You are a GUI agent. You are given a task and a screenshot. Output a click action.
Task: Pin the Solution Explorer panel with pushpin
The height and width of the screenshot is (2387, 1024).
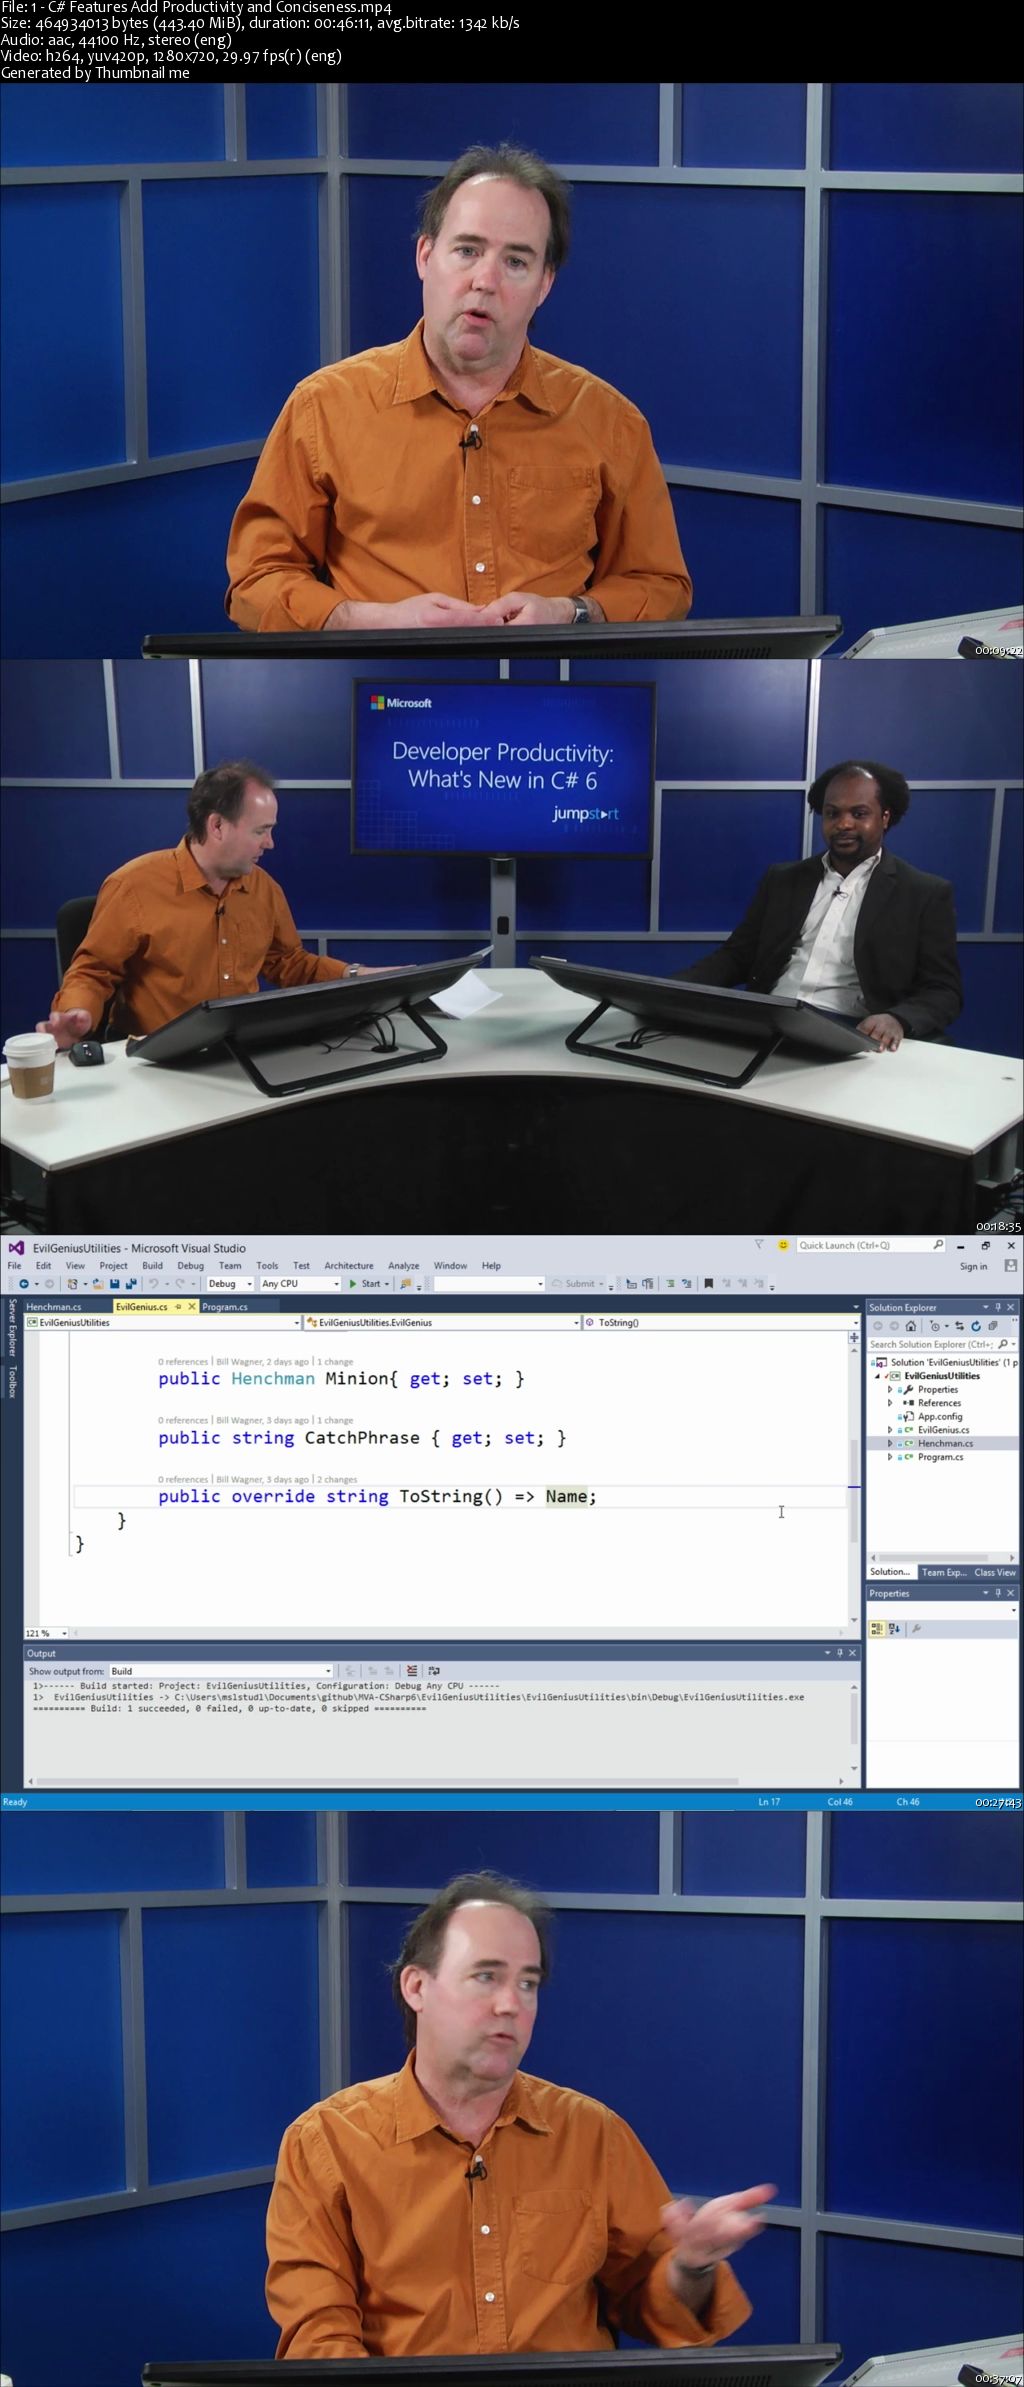click(998, 1307)
